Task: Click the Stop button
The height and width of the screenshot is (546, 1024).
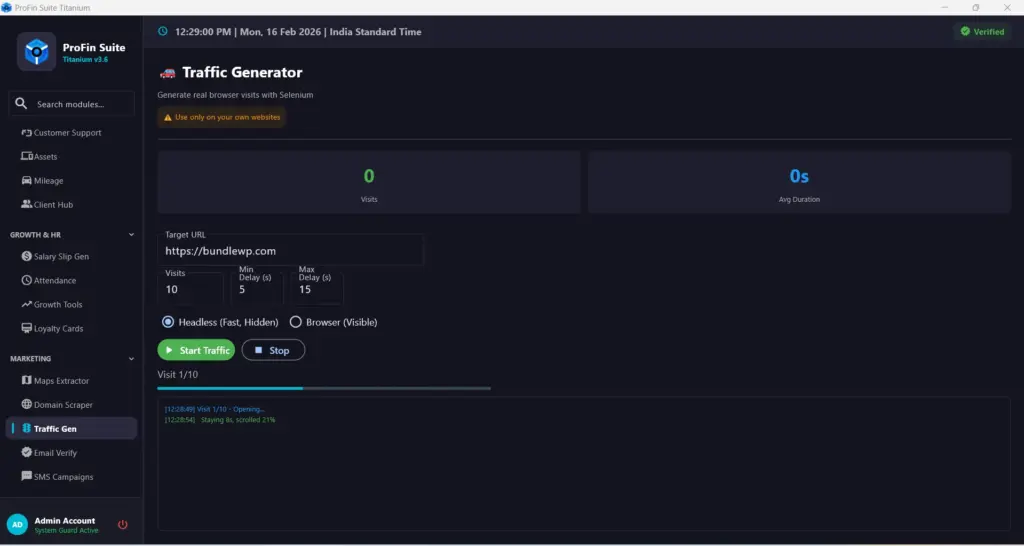Action: (x=273, y=350)
